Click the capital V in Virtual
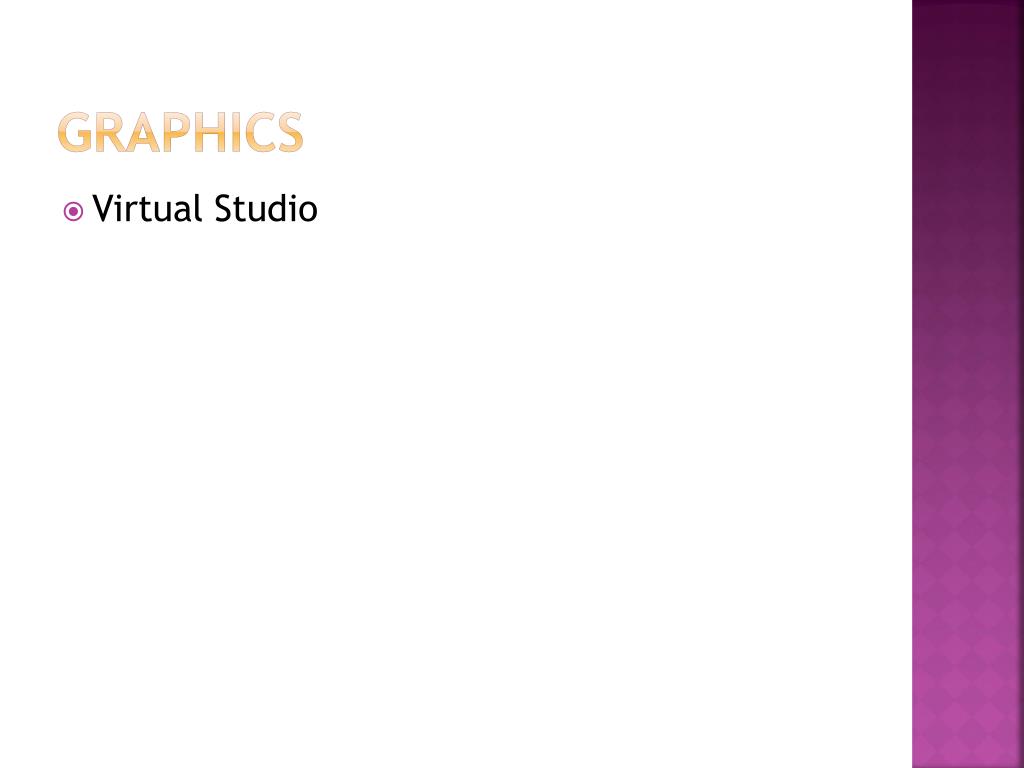Image resolution: width=1024 pixels, height=768 pixels. 105,209
